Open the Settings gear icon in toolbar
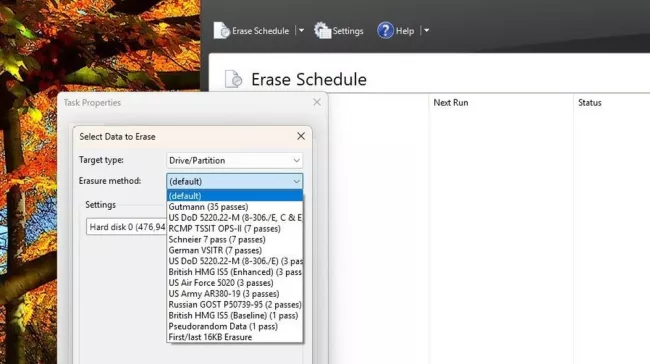 coord(323,30)
